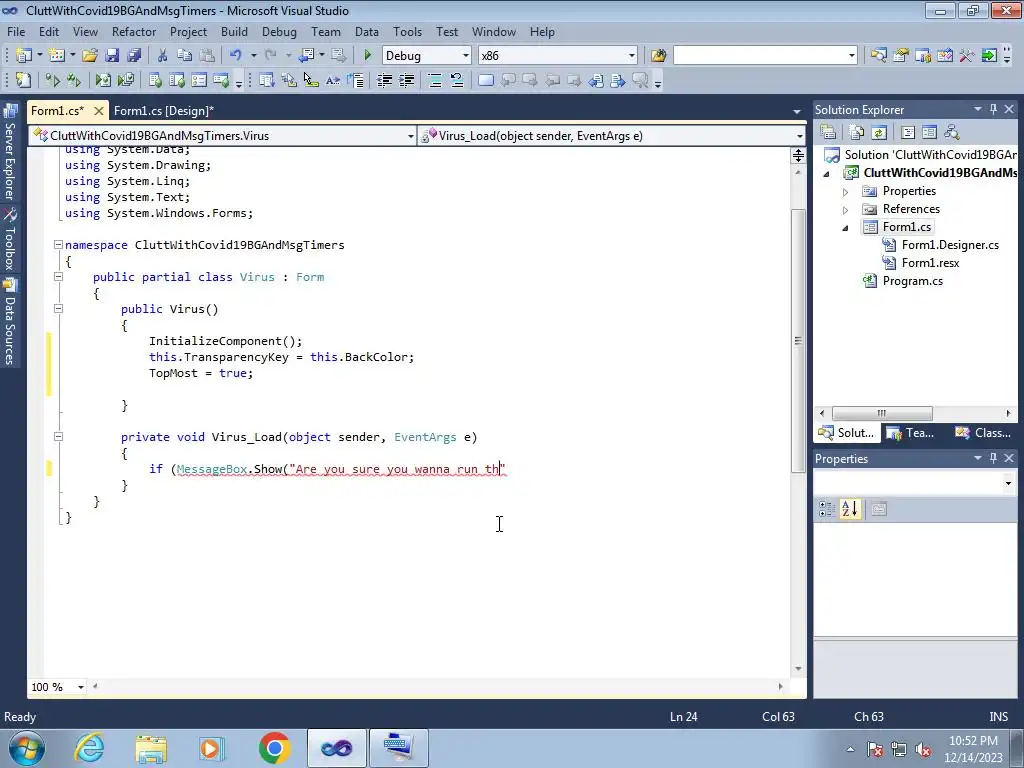
Task: Expand the References node in Solution Explorer
Action: 845,210
